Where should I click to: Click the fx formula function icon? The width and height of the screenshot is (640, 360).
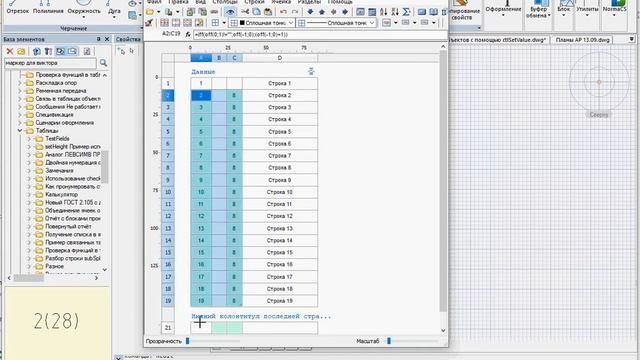pos(188,35)
